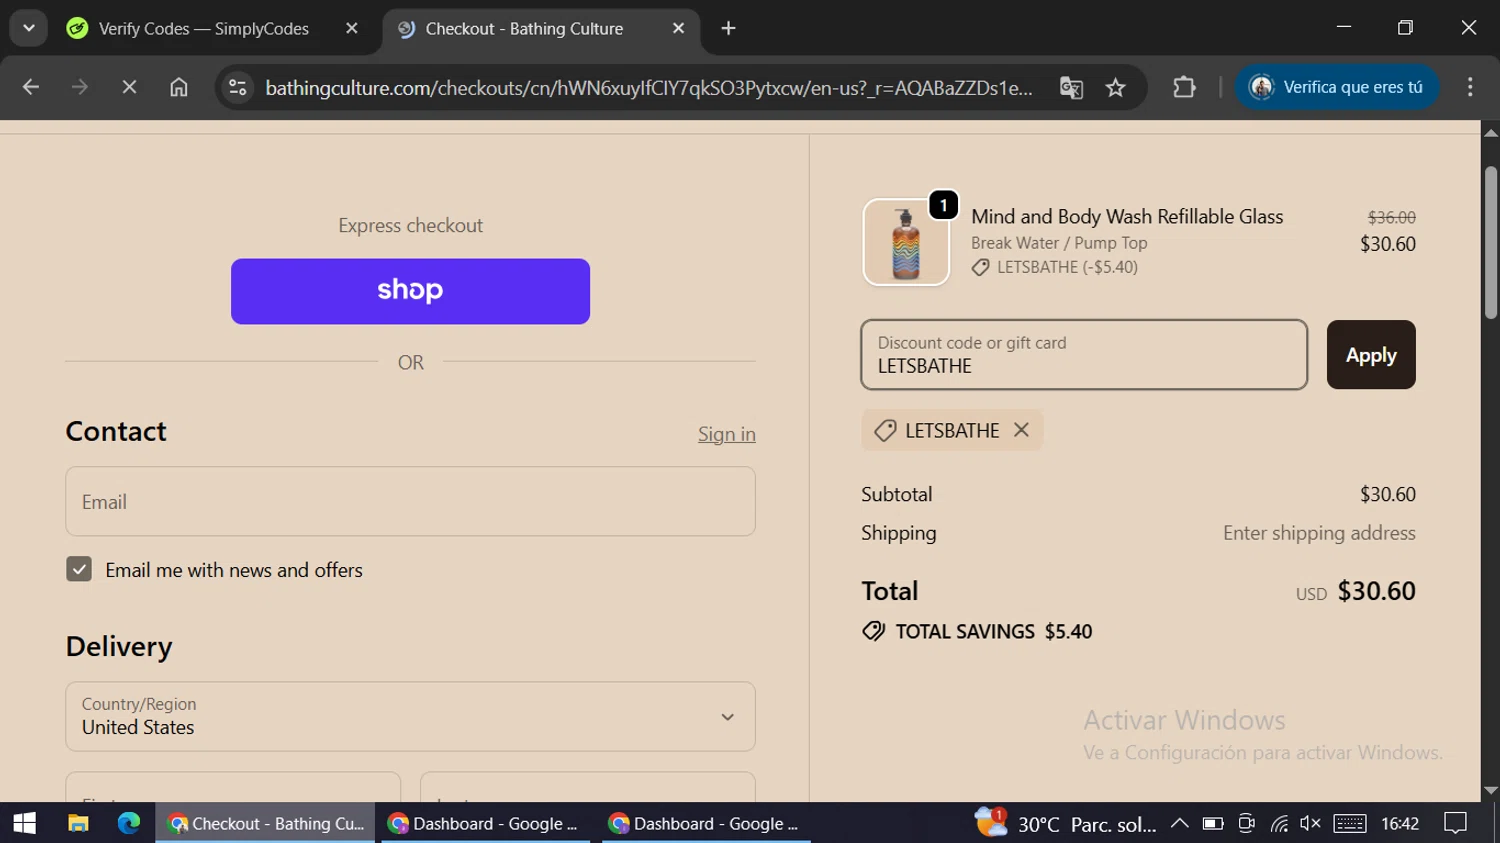Screen dimensions: 1500x843
Task: Bookmark this page with star icon
Action: click(x=1116, y=88)
